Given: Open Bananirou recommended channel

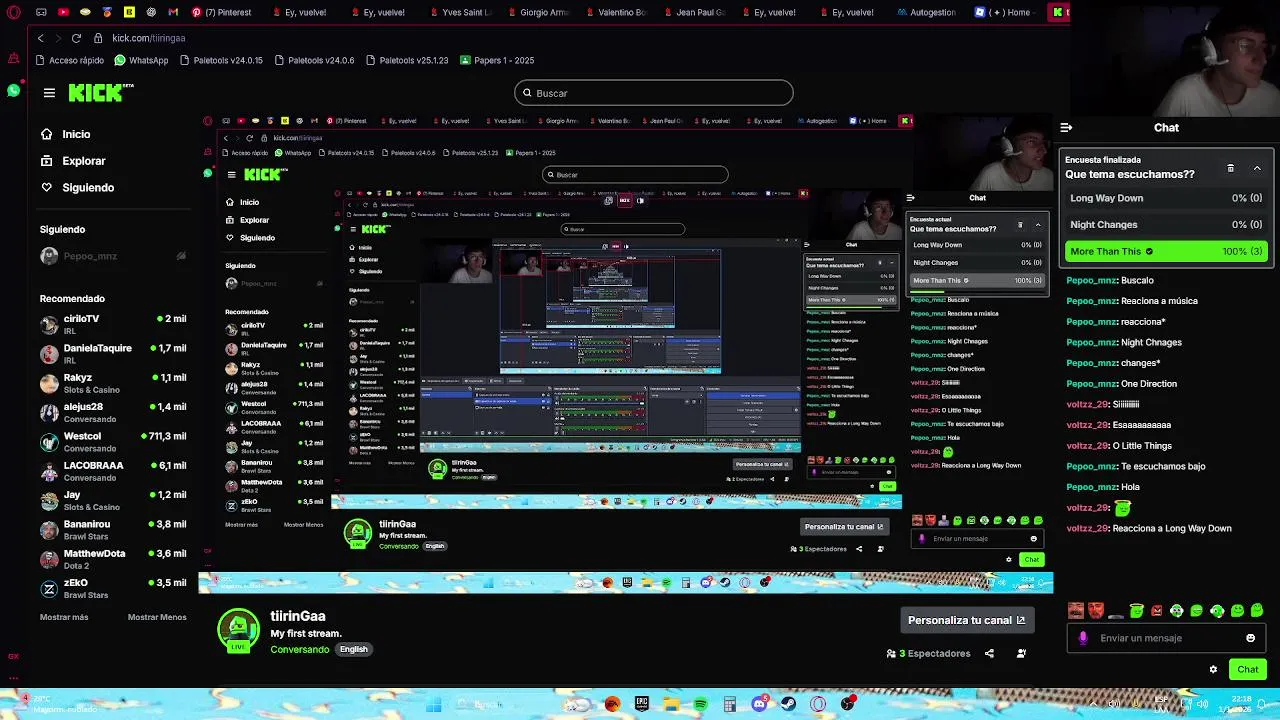Looking at the screenshot, I should tap(113, 529).
